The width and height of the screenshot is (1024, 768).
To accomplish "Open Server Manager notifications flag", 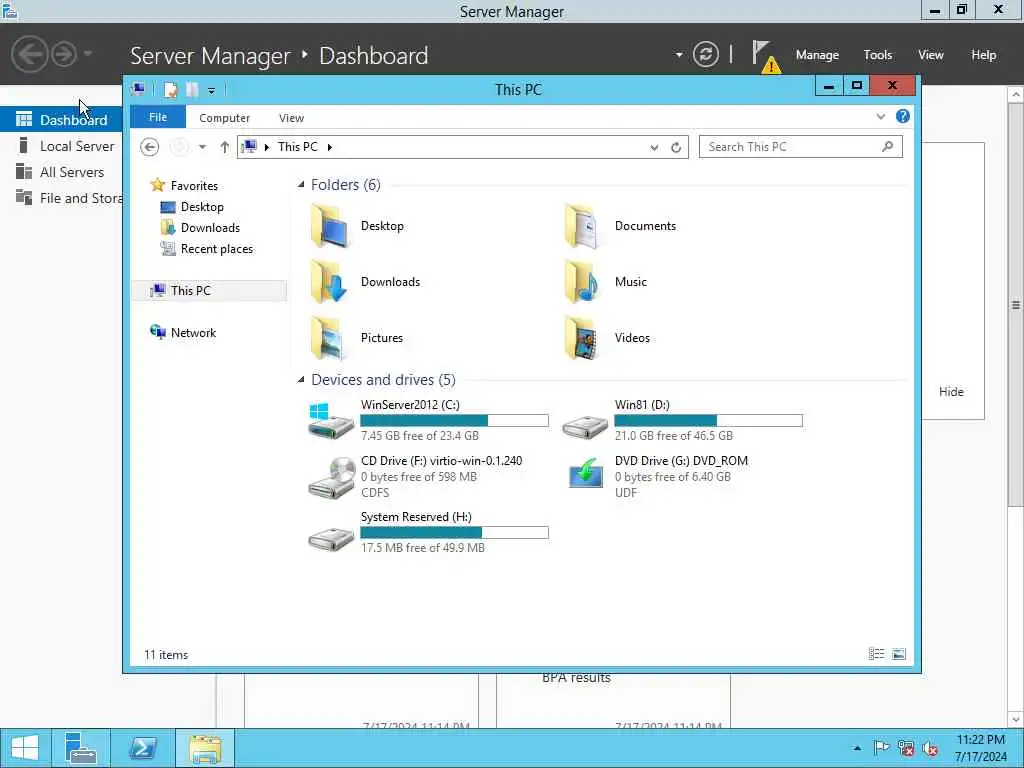I will pyautogui.click(x=765, y=56).
